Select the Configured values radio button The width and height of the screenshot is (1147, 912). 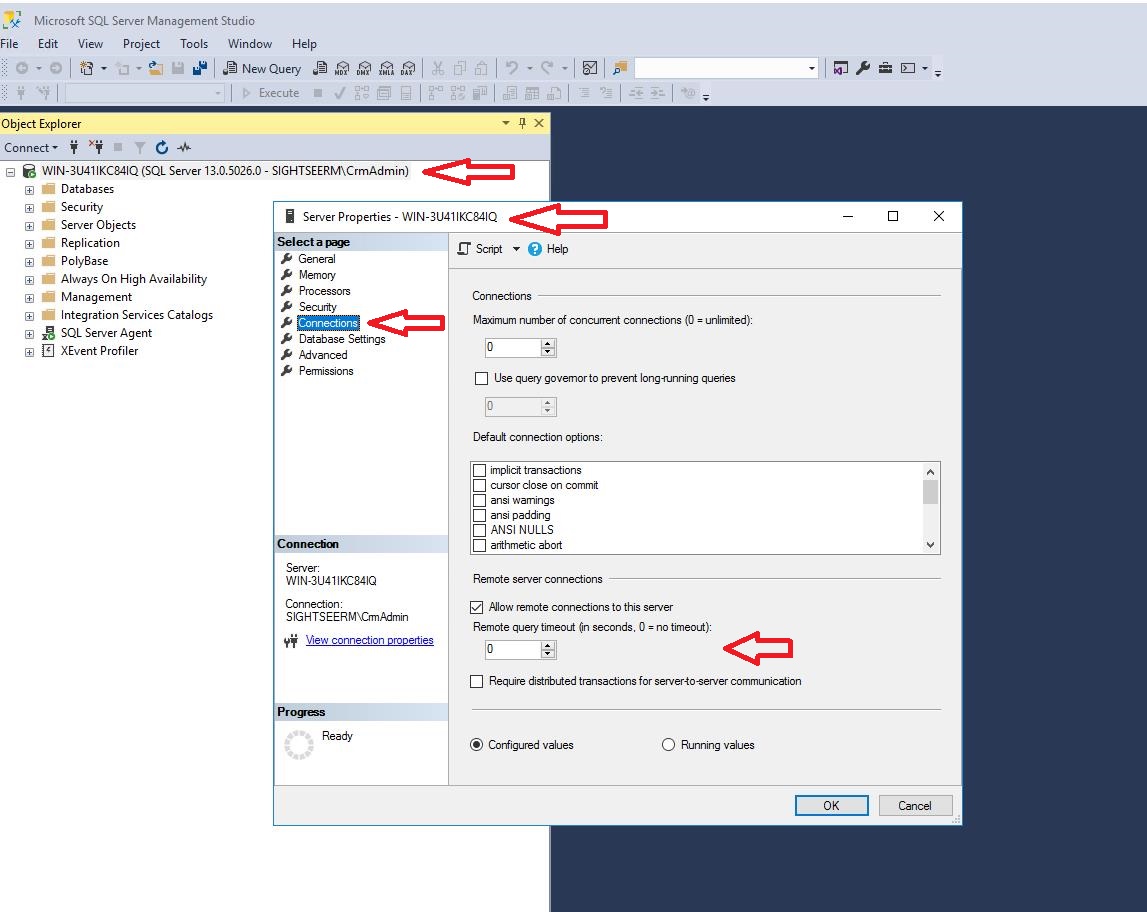coord(476,745)
